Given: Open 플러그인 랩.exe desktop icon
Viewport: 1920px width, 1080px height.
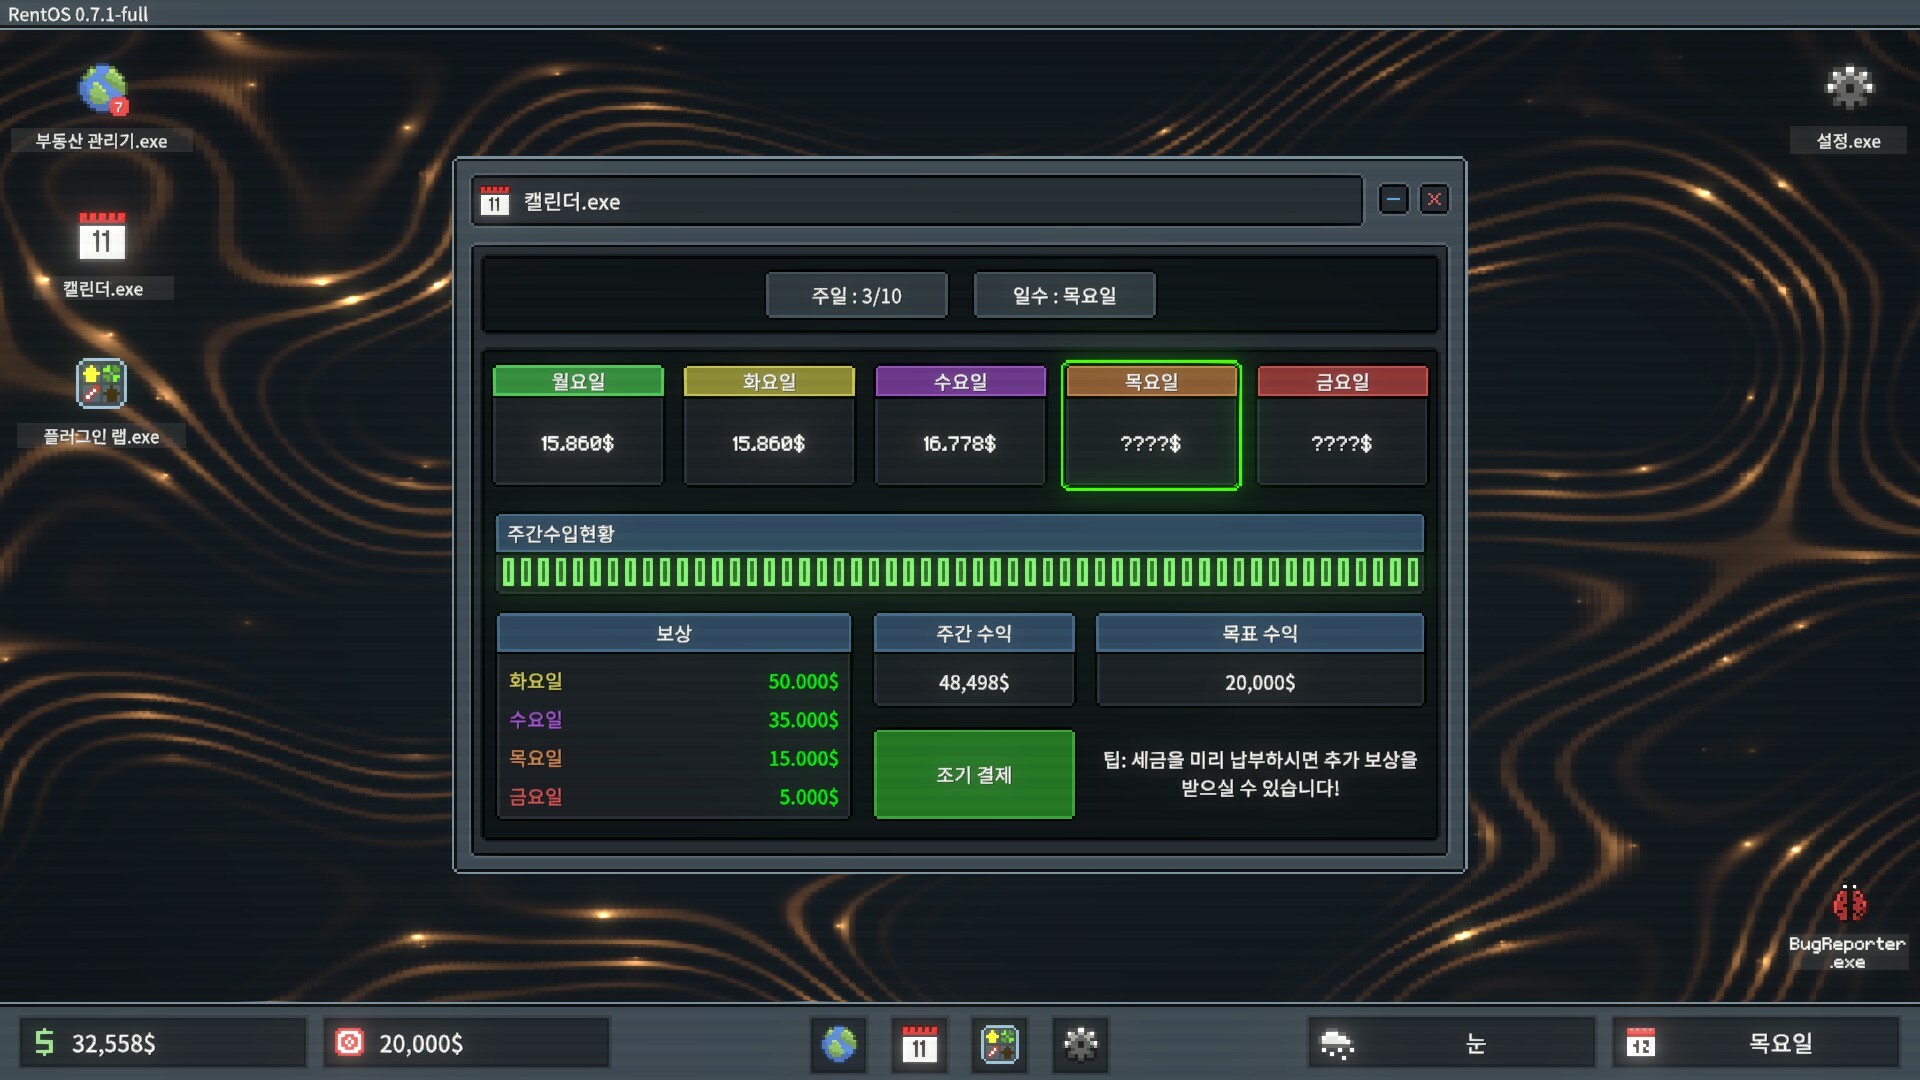Looking at the screenshot, I should point(101,384).
